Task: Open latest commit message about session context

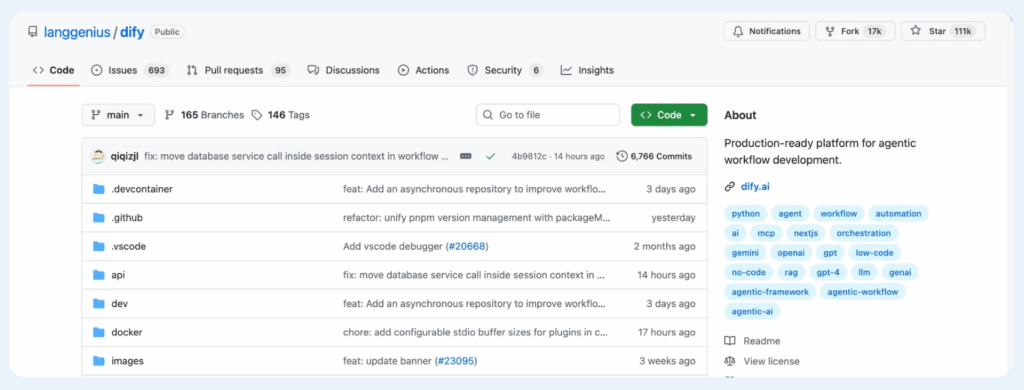Action: coord(297,156)
